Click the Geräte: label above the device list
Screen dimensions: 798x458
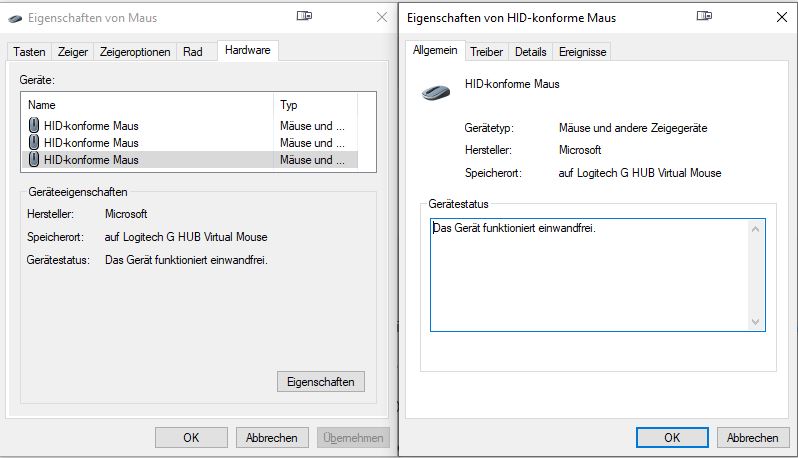(37, 80)
